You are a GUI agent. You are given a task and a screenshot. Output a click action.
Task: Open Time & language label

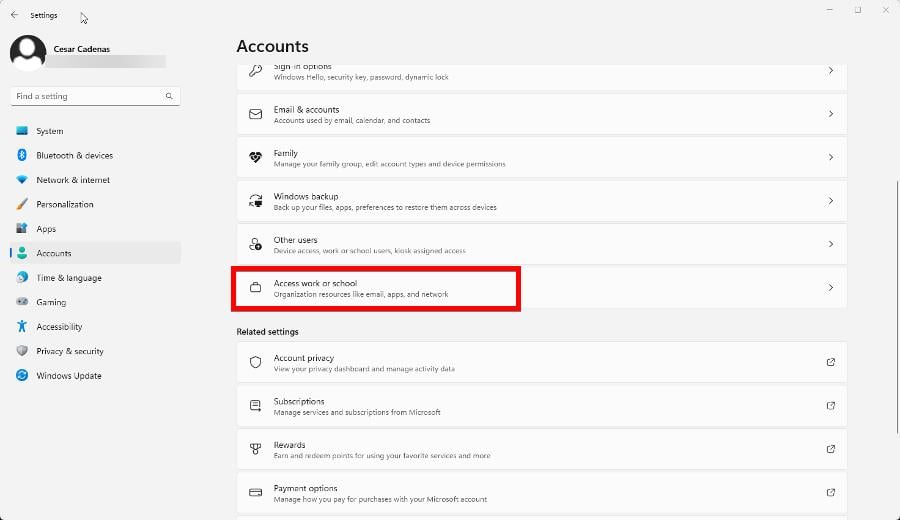click(69, 278)
